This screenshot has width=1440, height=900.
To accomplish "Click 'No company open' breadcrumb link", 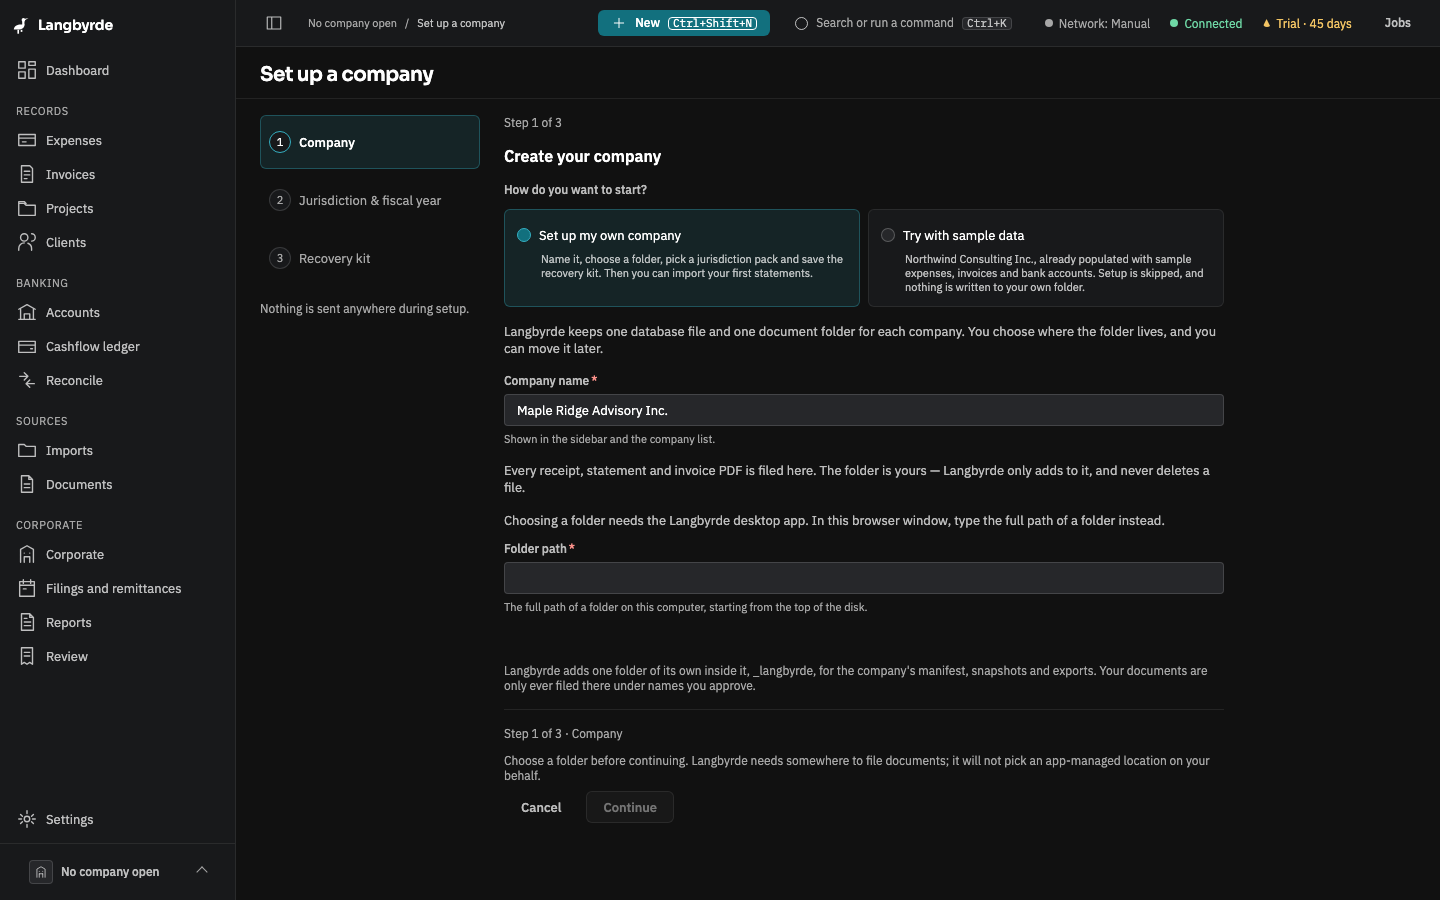I will (352, 23).
